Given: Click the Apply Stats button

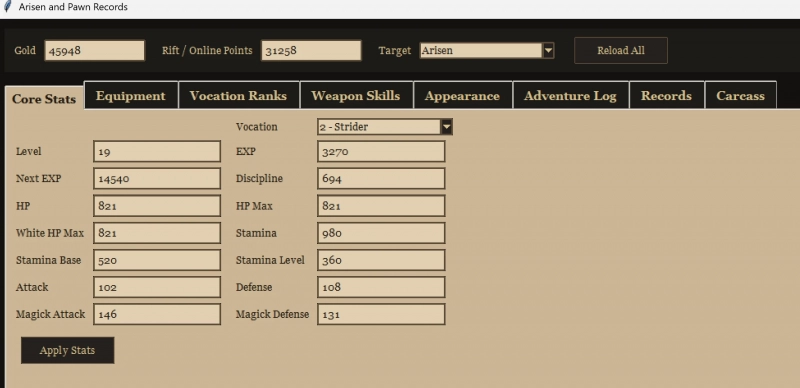Looking at the screenshot, I should click(67, 350).
